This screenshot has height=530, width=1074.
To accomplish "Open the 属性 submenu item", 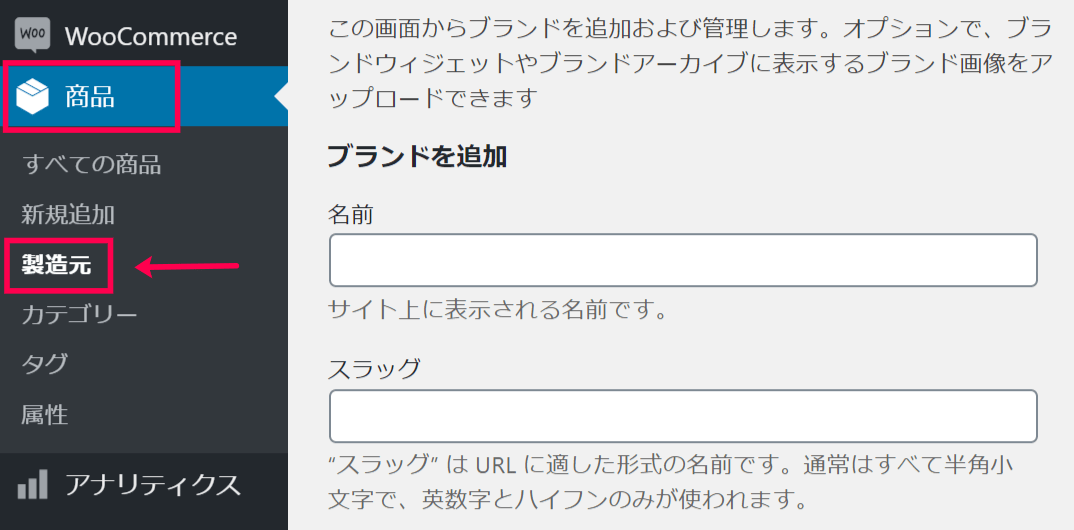I will pos(45,414).
